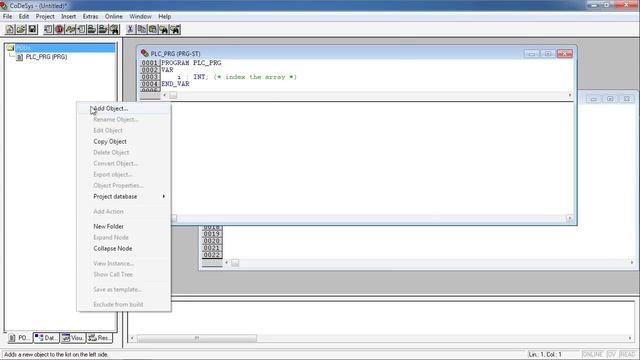The width and height of the screenshot is (640, 360).
Task: Click the red Stop toolbar icon
Action: tap(59, 29)
